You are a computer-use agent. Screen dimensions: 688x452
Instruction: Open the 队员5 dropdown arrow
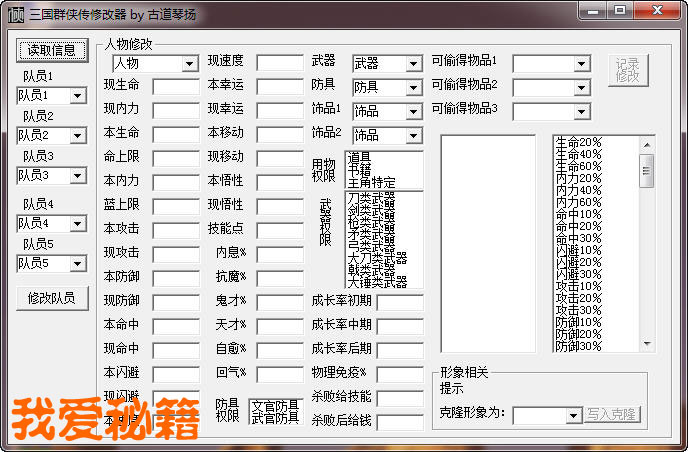78,264
